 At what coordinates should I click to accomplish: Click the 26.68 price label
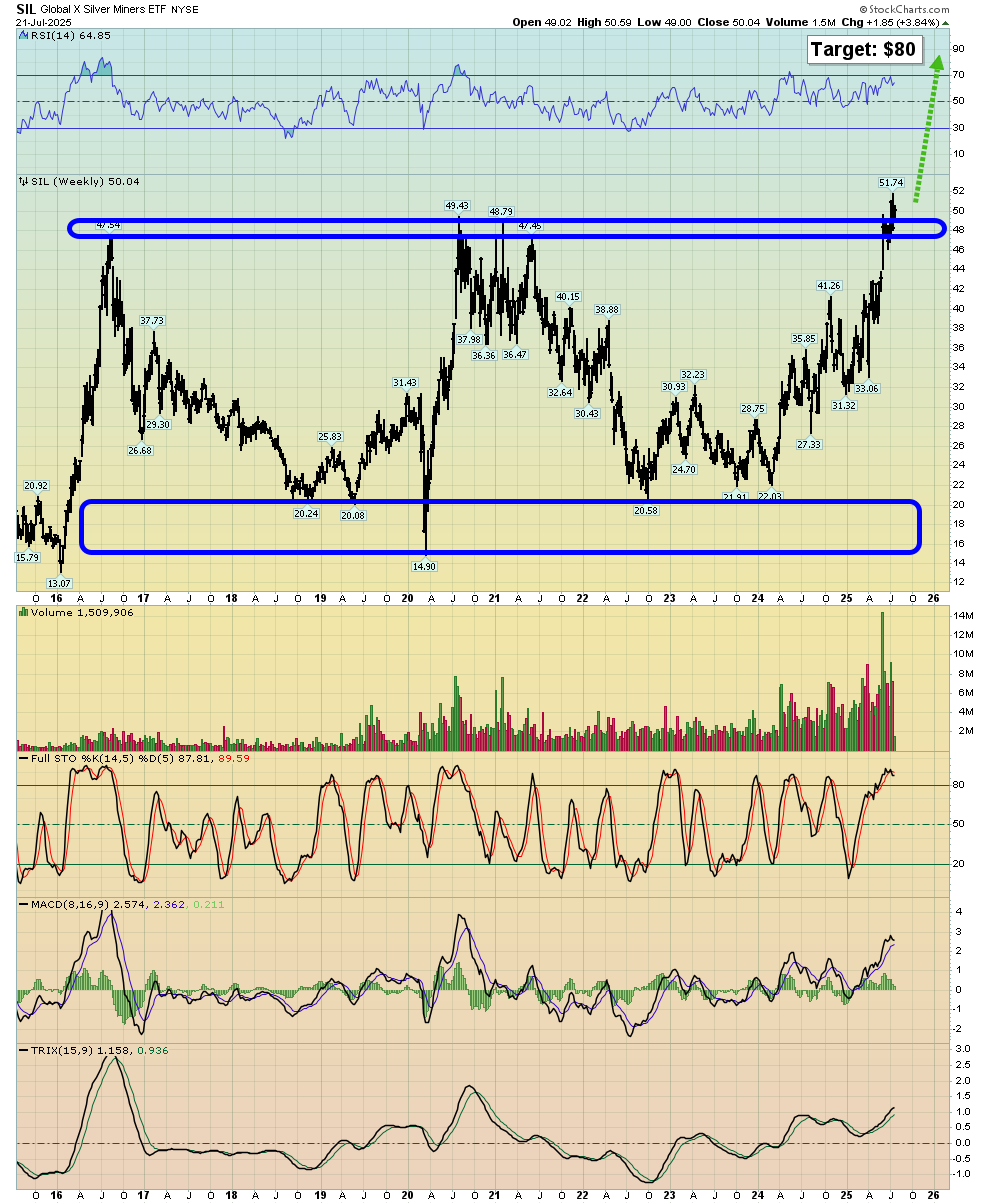[140, 451]
